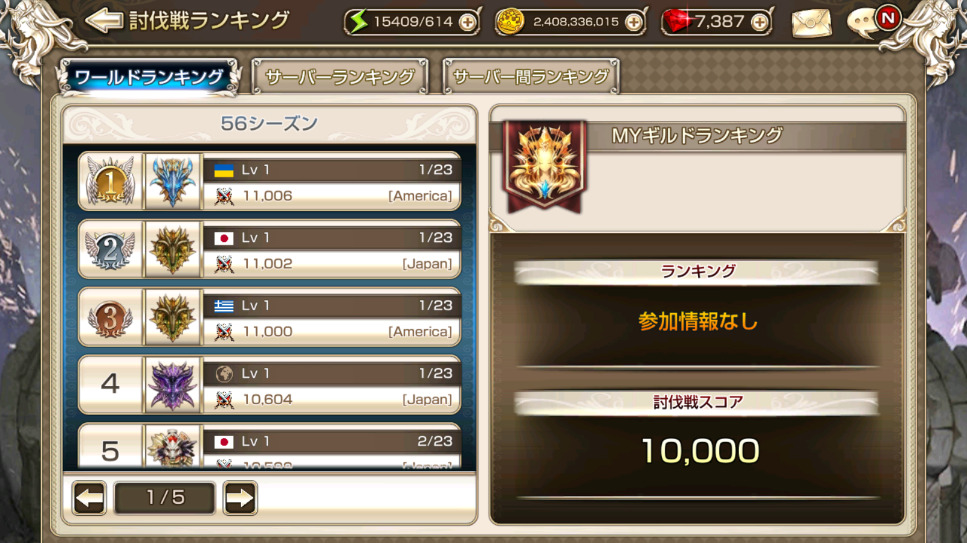Open first place guild entry with 11,006
The width and height of the screenshot is (967, 543).
(x=270, y=181)
